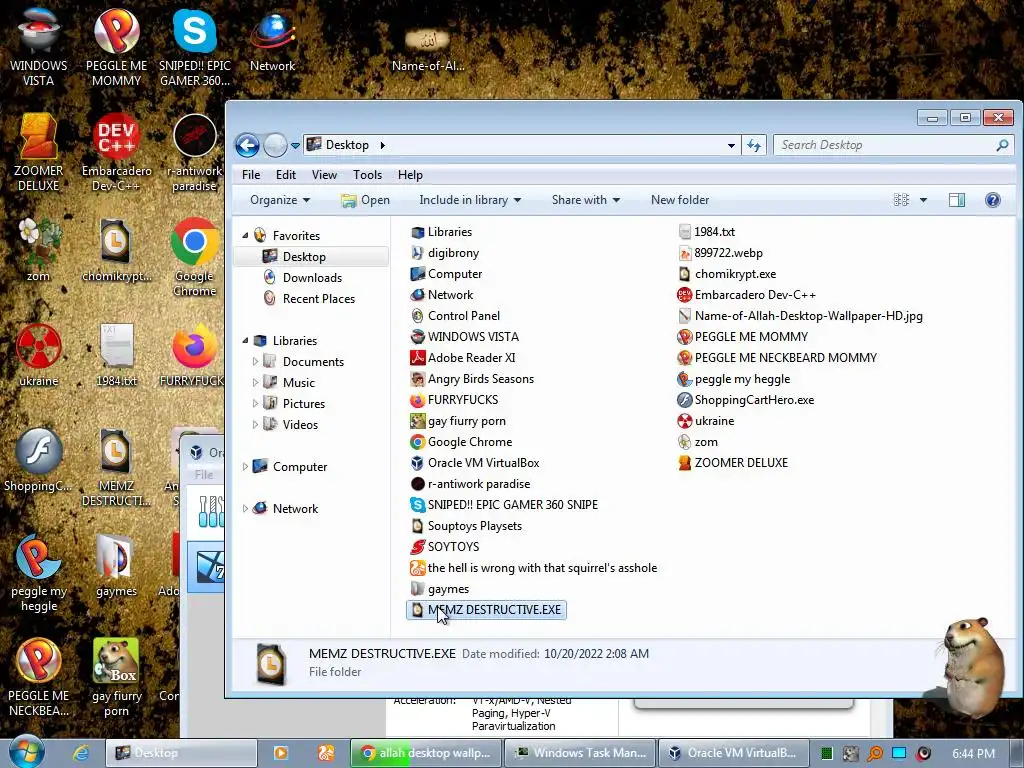Select the r-antiwork paradise desktop icon
Screen dimensions: 1024x768
point(195,152)
